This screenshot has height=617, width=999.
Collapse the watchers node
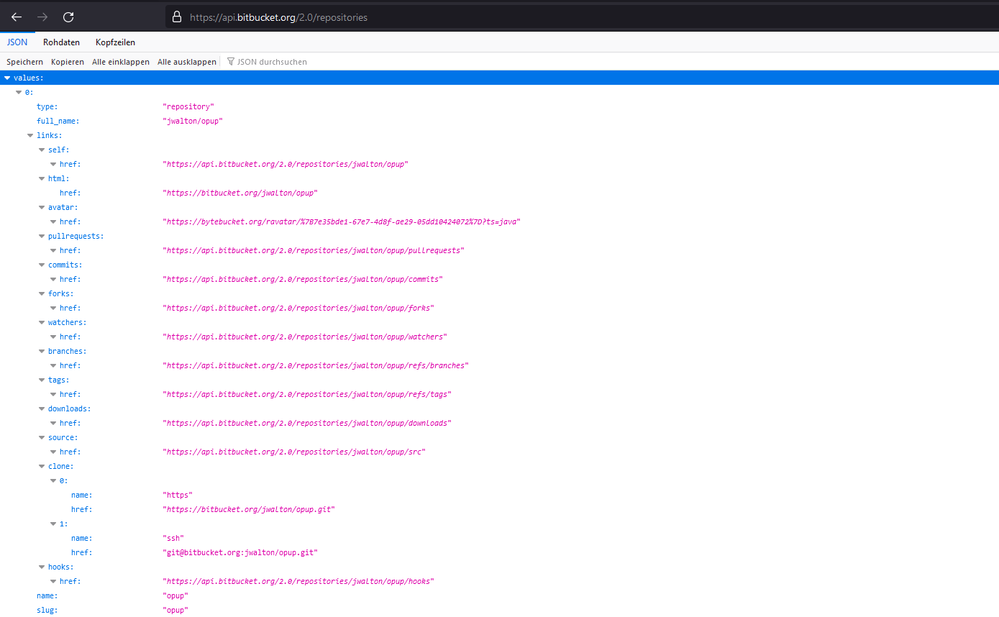click(x=41, y=323)
